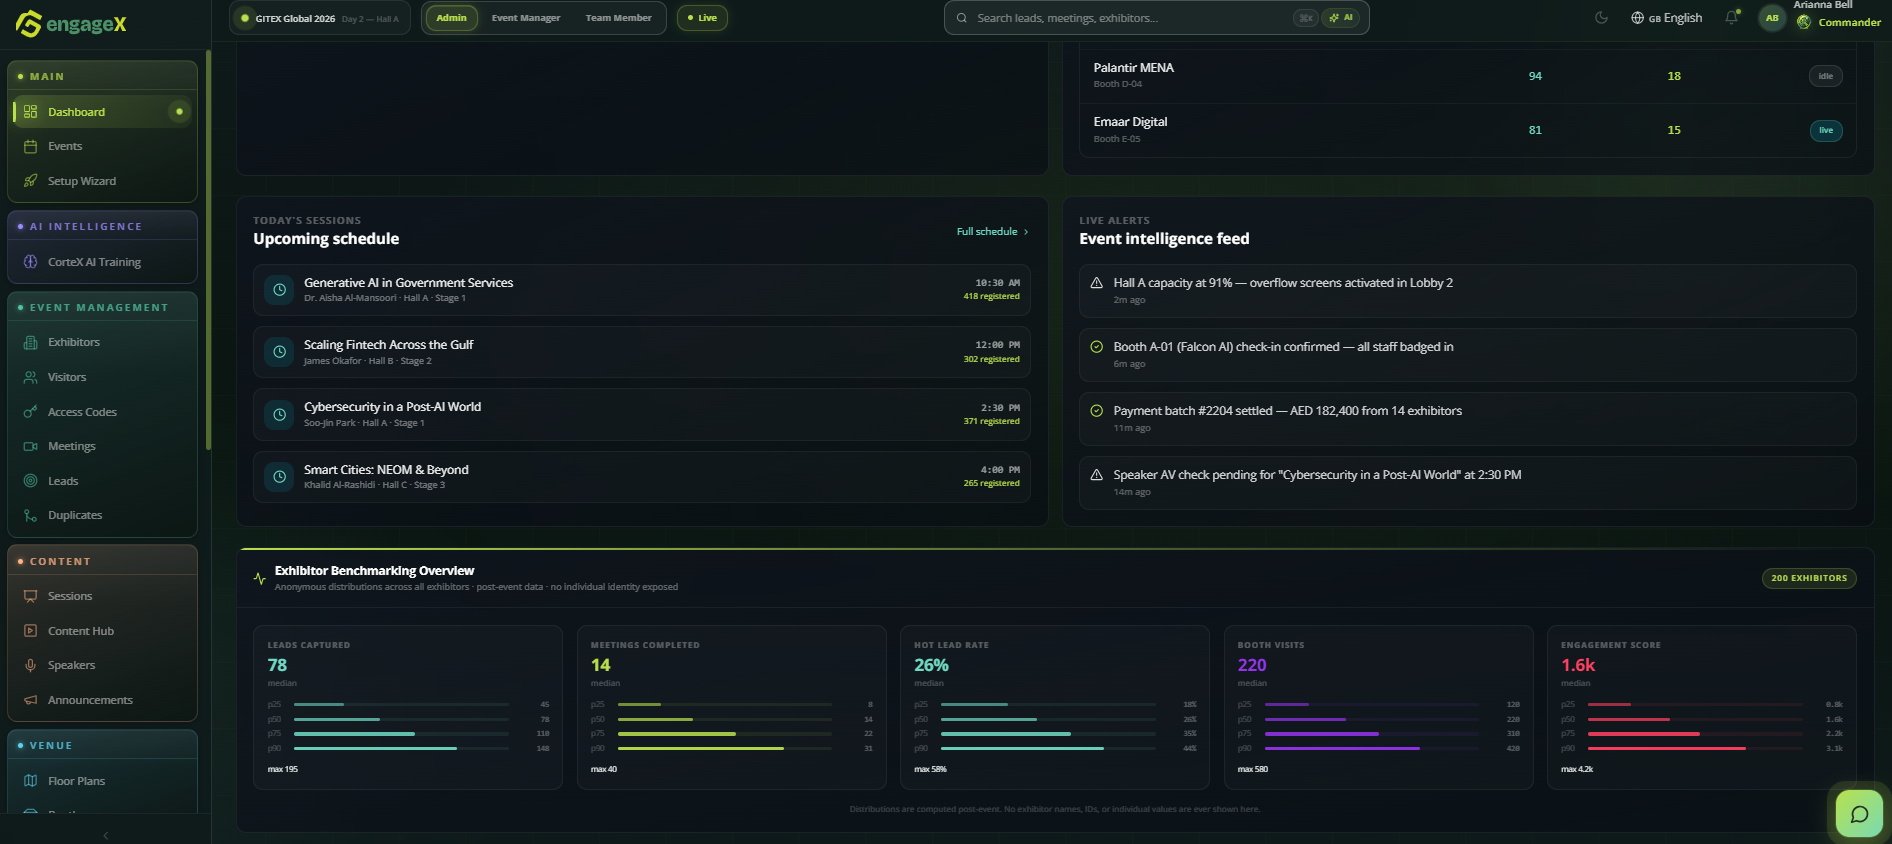This screenshot has height=844, width=1892.
Task: Click the AI search button
Action: (1341, 18)
